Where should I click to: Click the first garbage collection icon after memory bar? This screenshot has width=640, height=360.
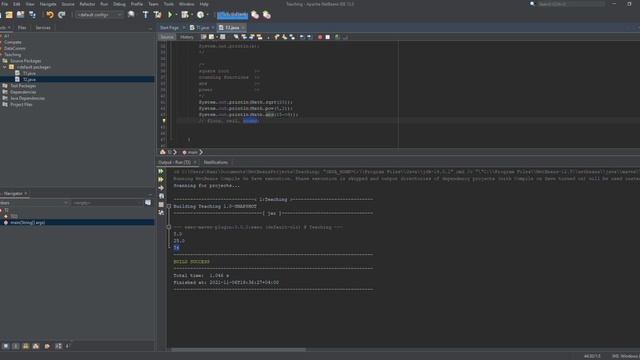pyautogui.click(x=255, y=15)
